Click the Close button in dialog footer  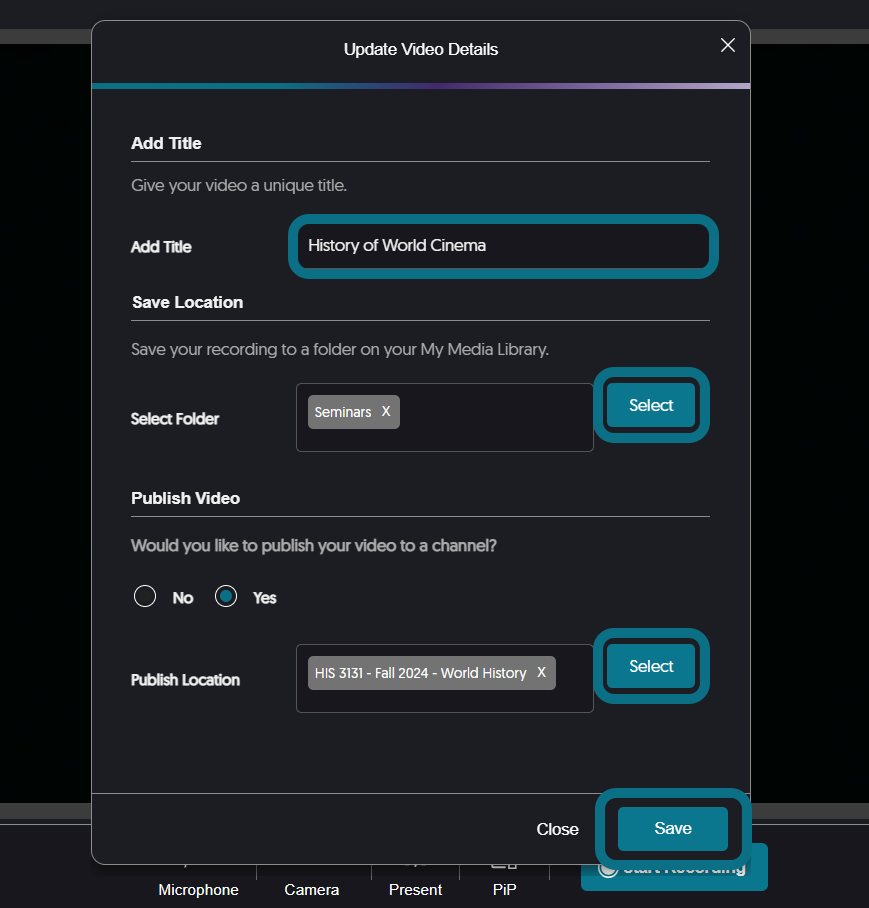point(557,829)
